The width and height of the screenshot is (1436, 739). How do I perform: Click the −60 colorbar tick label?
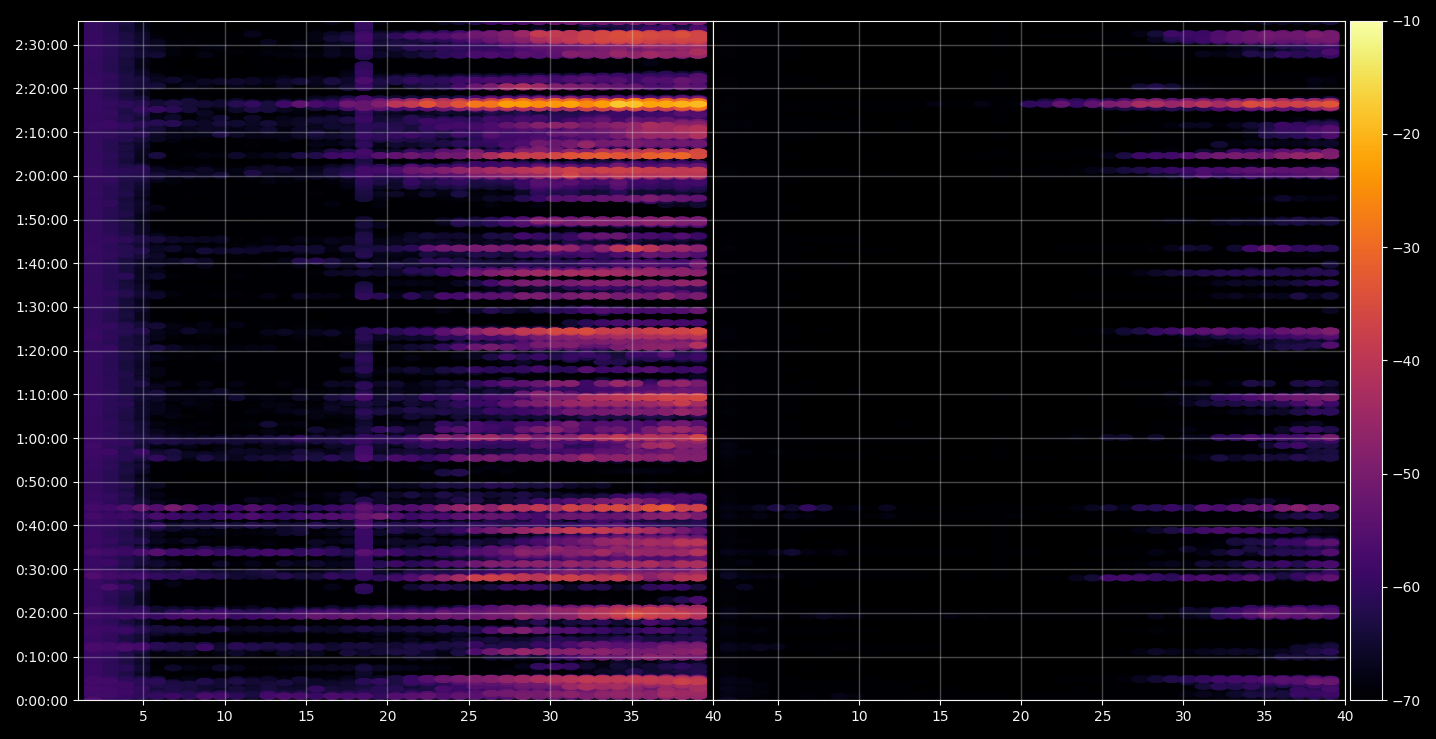pyautogui.click(x=1405, y=587)
